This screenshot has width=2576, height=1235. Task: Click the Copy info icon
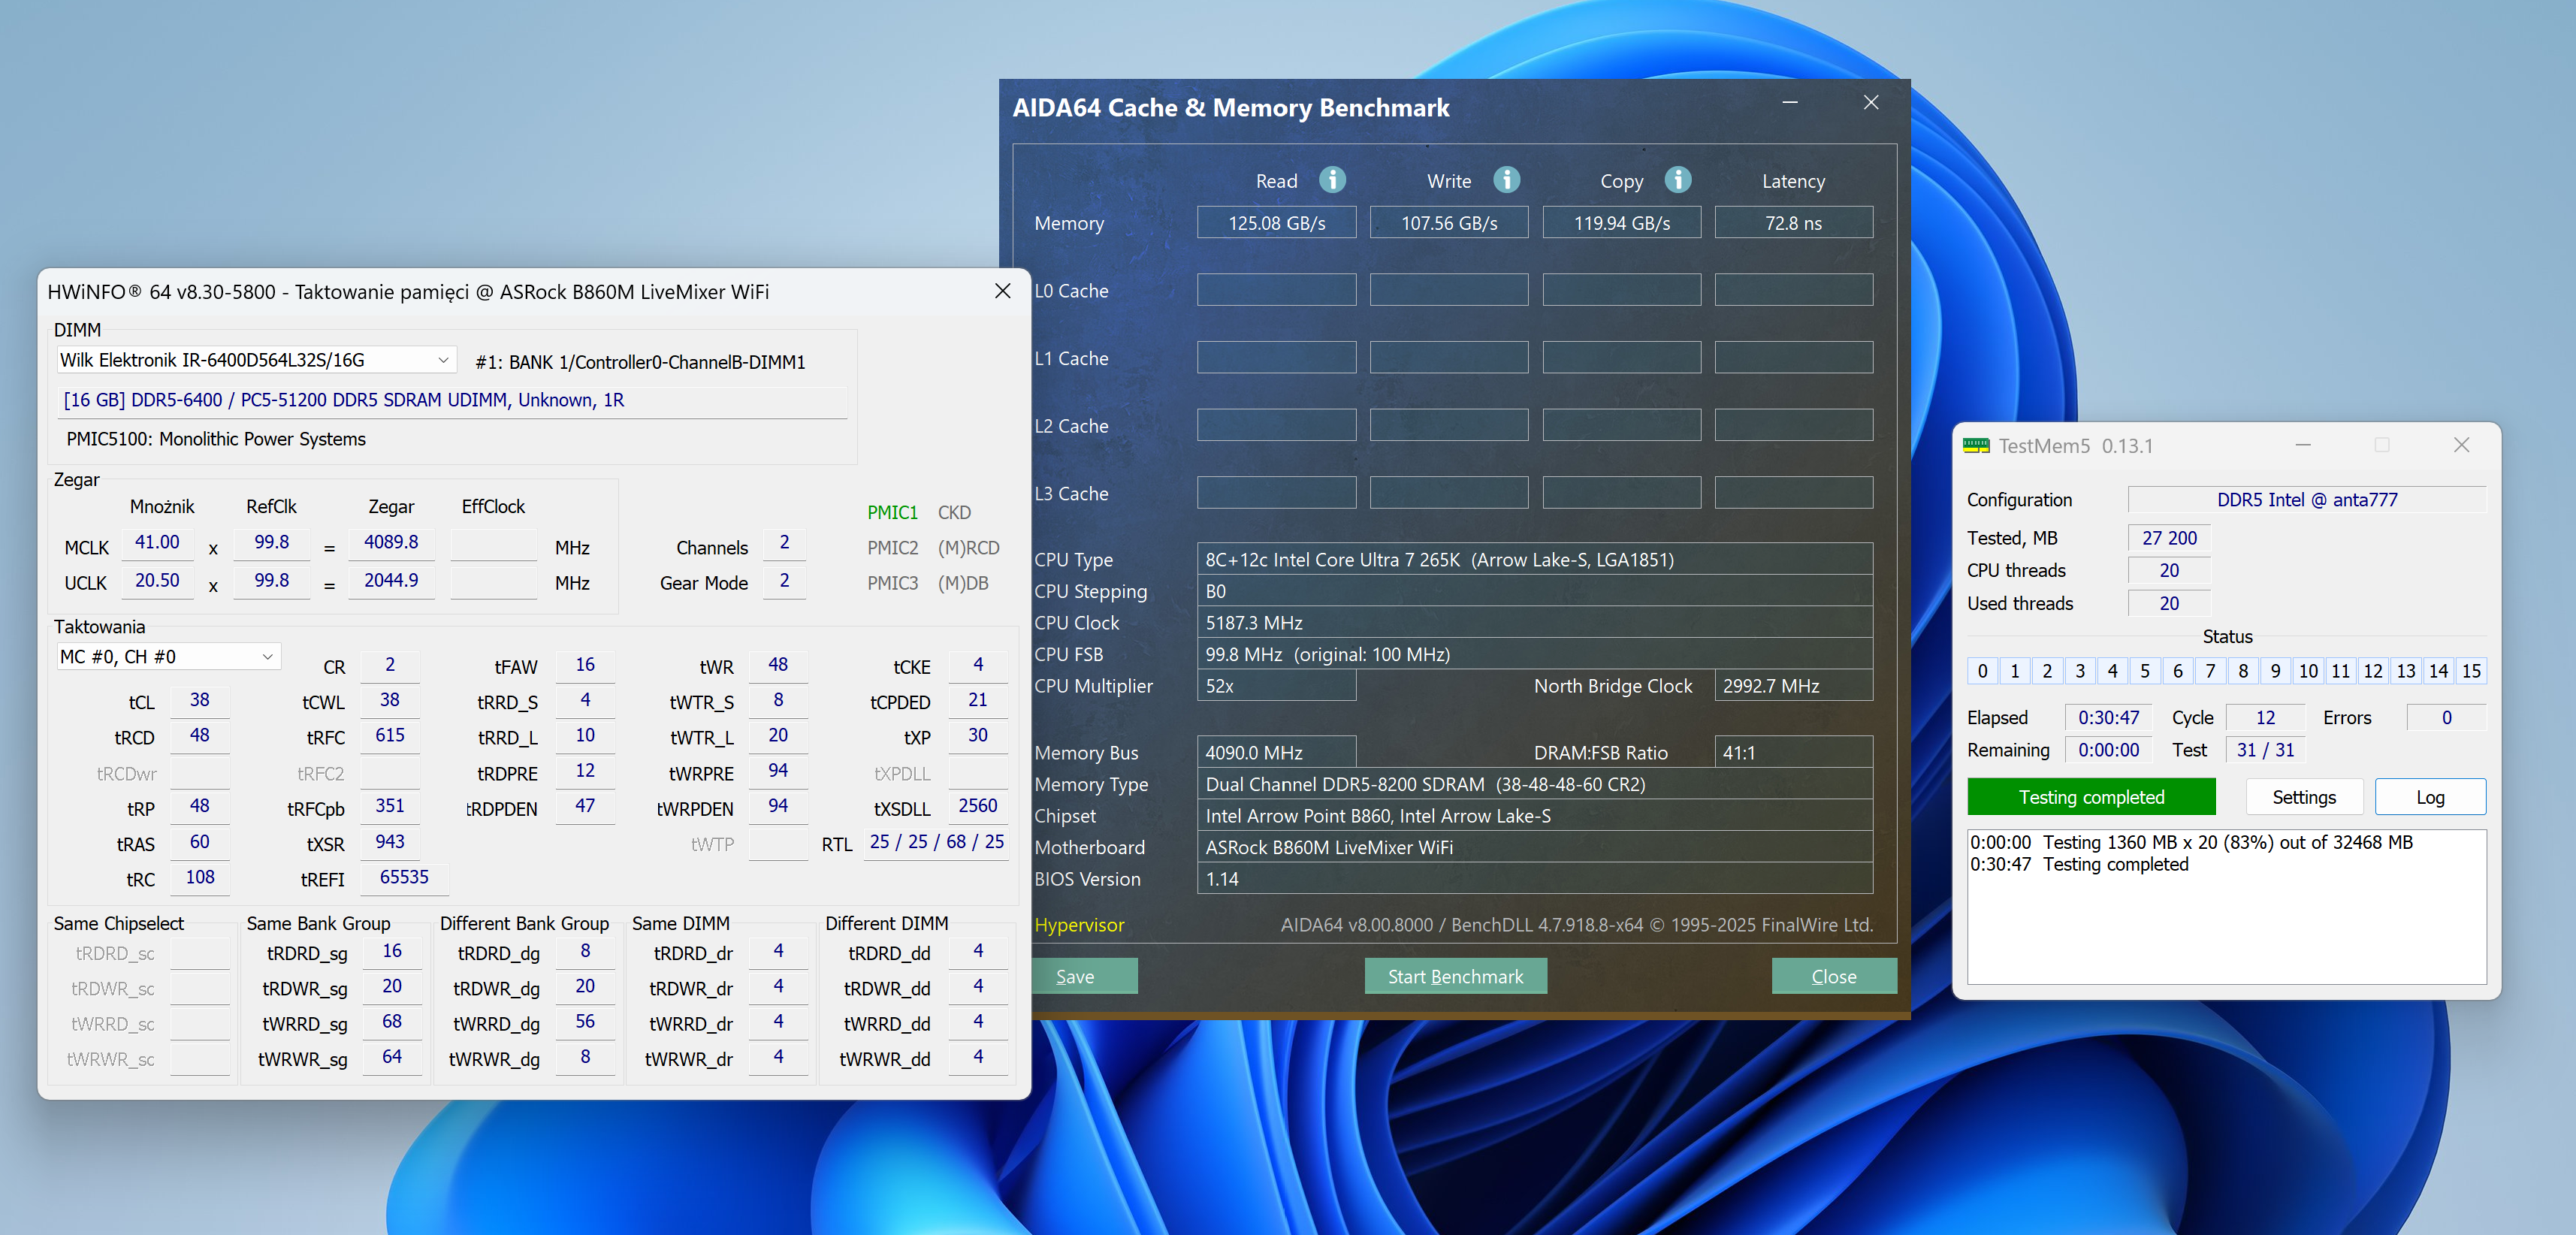tap(1678, 180)
